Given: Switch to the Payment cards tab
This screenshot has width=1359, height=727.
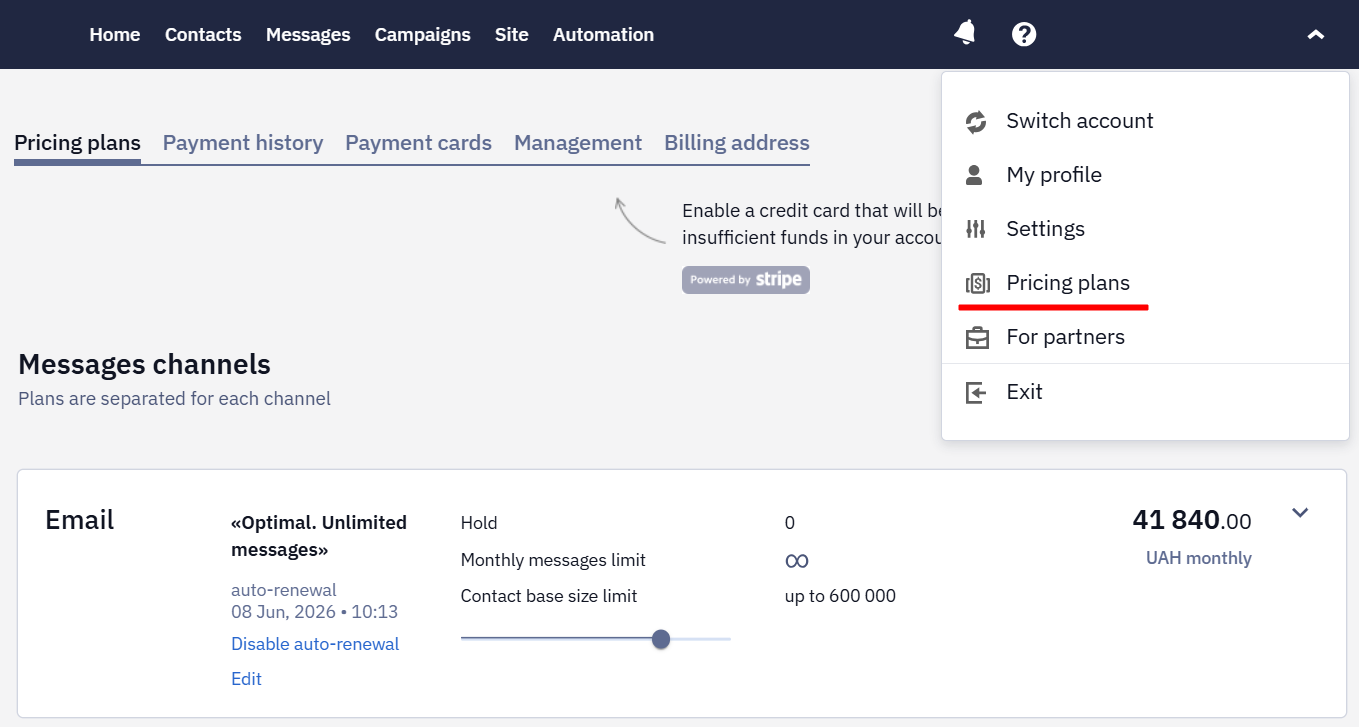Looking at the screenshot, I should pos(418,143).
